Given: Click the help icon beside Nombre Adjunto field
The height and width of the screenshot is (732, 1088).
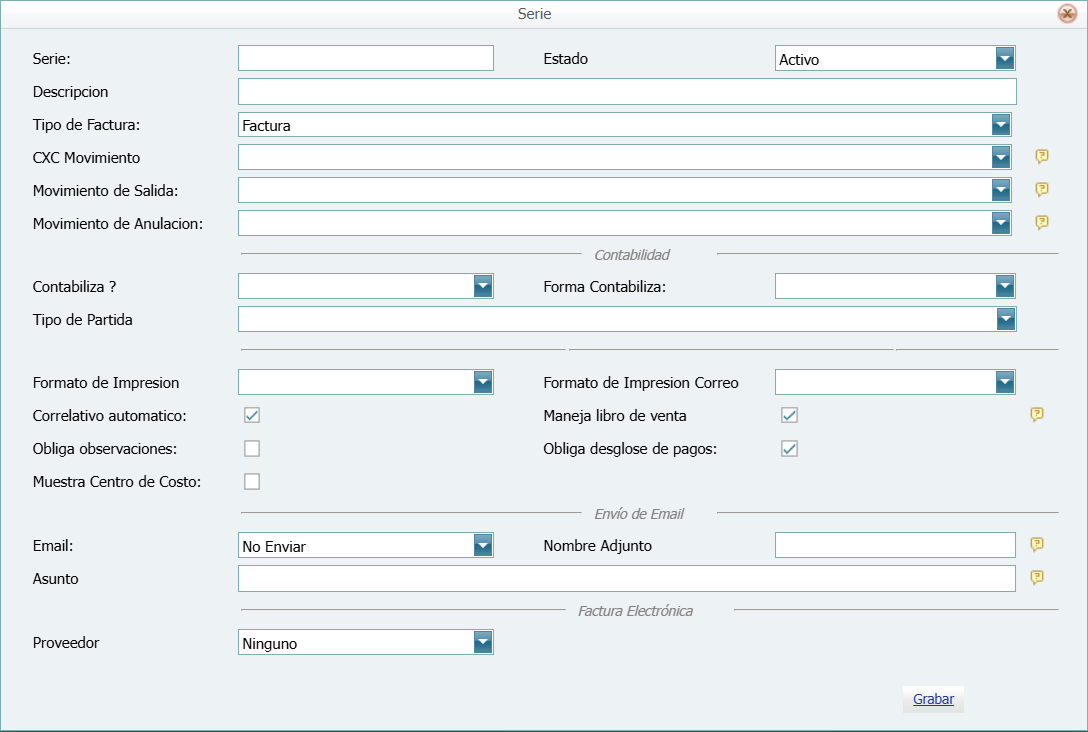Looking at the screenshot, I should click(x=1037, y=544).
